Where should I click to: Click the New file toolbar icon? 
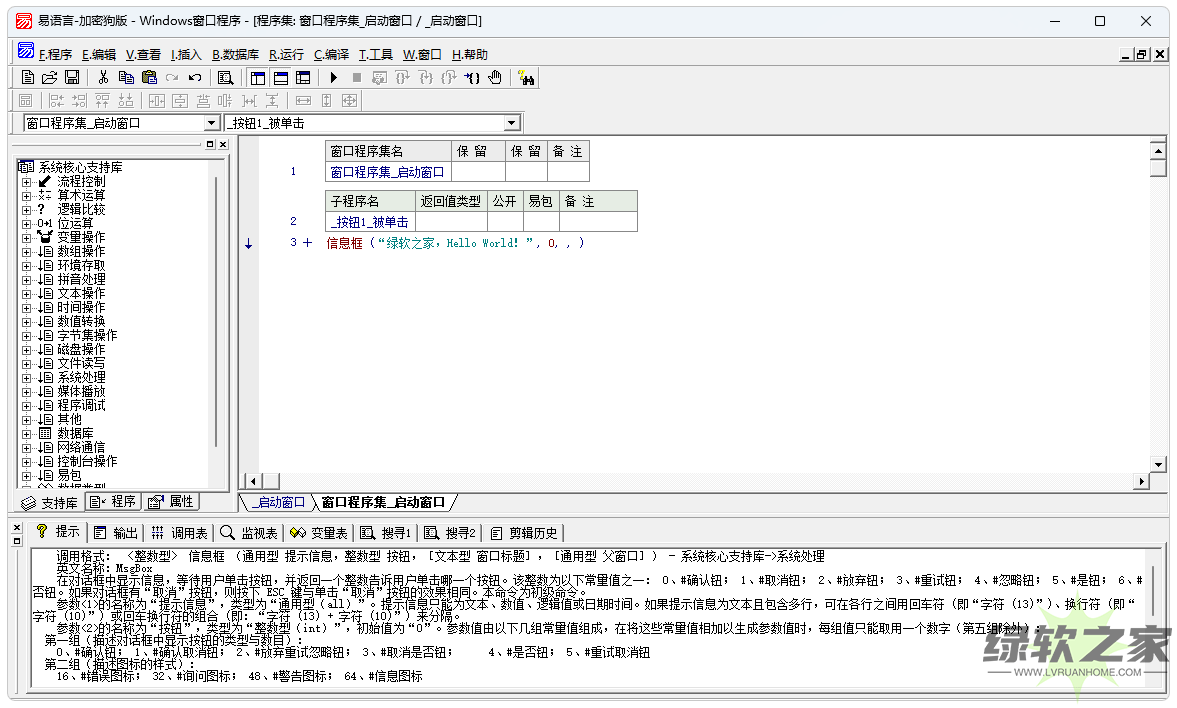28,78
